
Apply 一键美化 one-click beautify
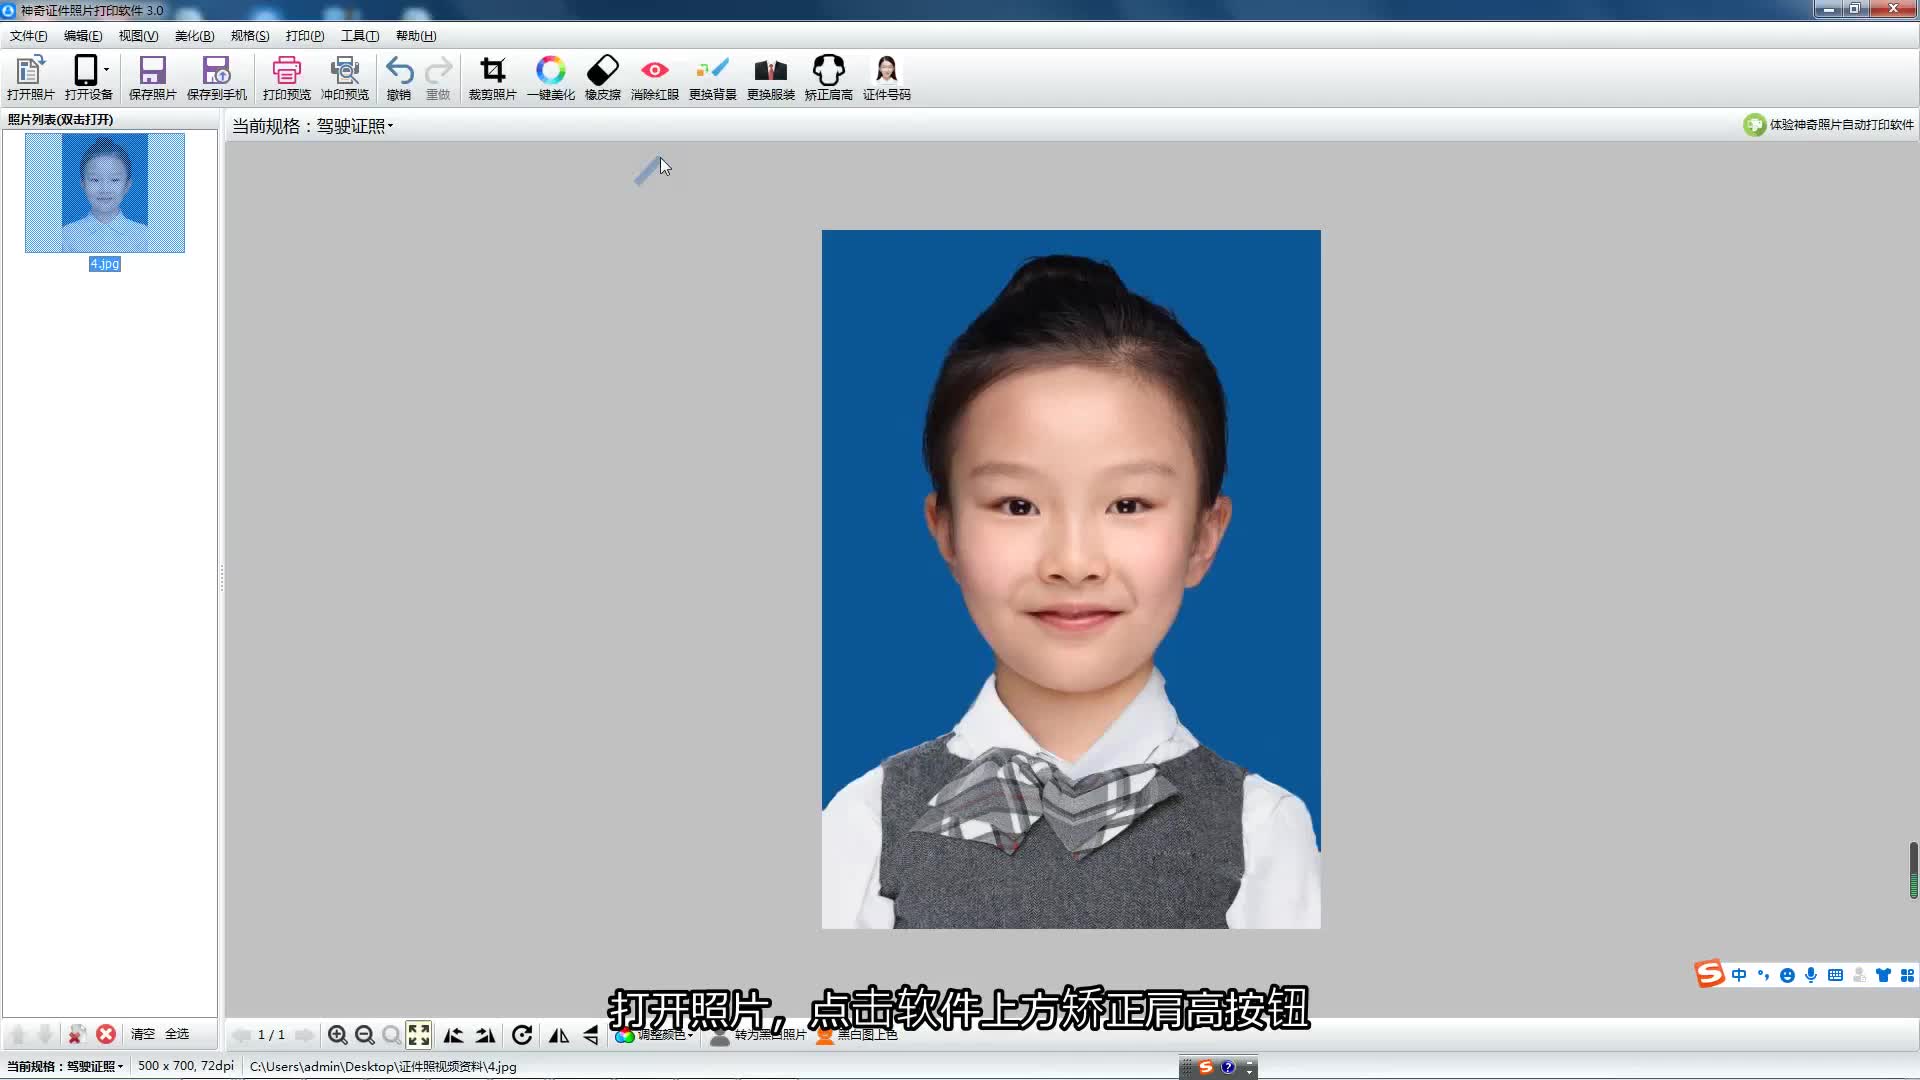(x=550, y=78)
